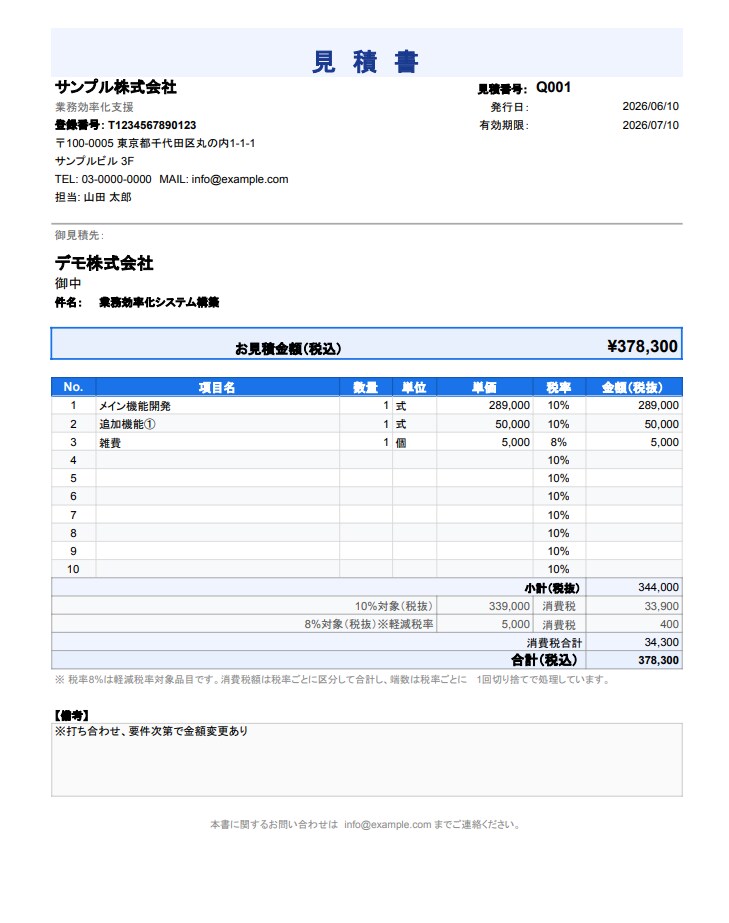This screenshot has height=923, width=729.
Task: Select the 8% consumption tax 400
Action: [x=670, y=625]
